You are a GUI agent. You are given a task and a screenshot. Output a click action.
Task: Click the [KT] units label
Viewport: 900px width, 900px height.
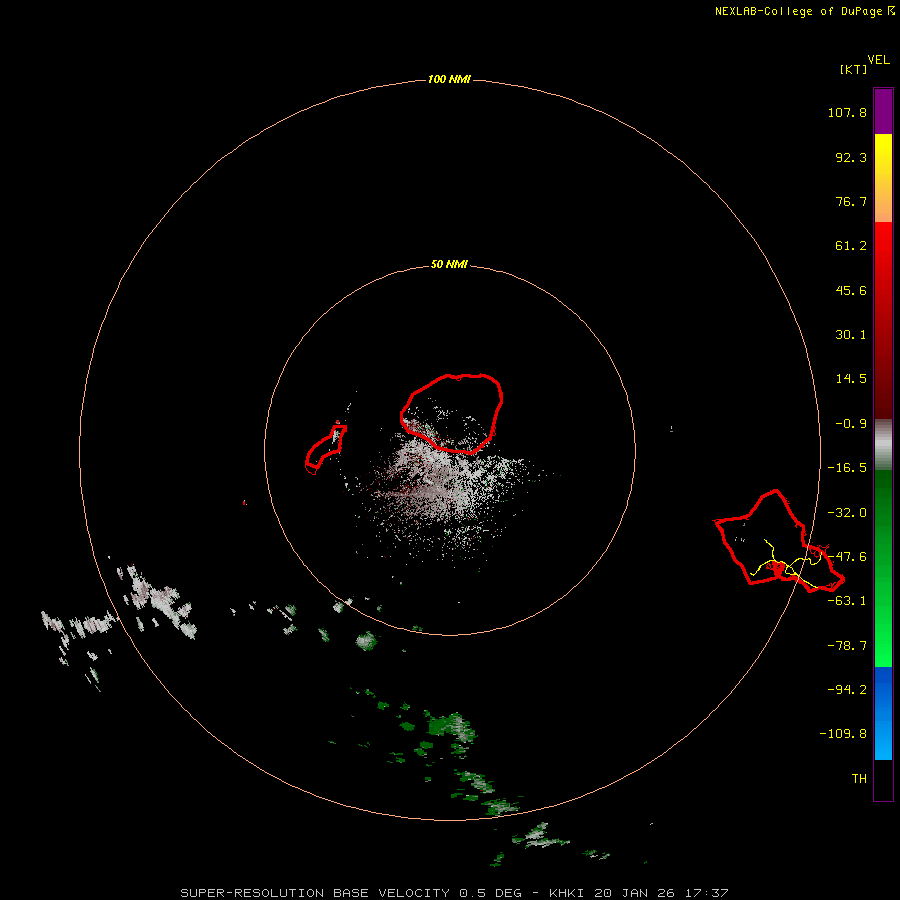[854, 69]
